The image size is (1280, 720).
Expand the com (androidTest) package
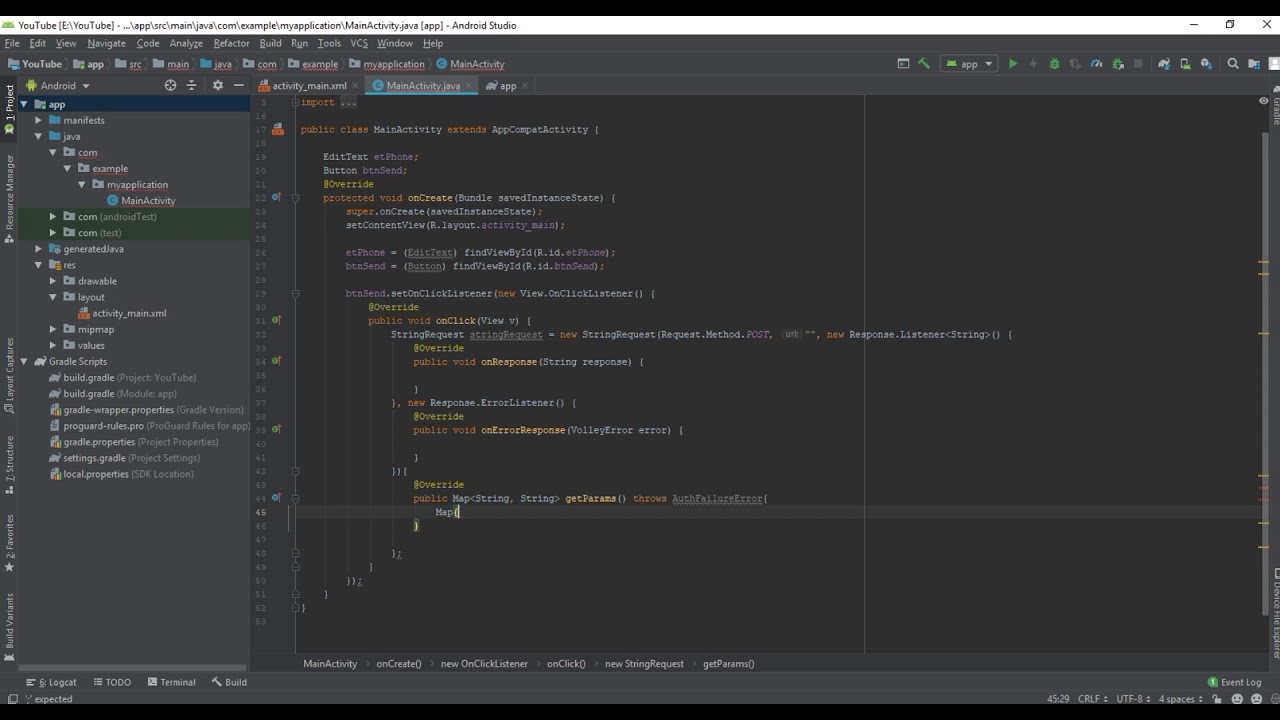(x=53, y=216)
